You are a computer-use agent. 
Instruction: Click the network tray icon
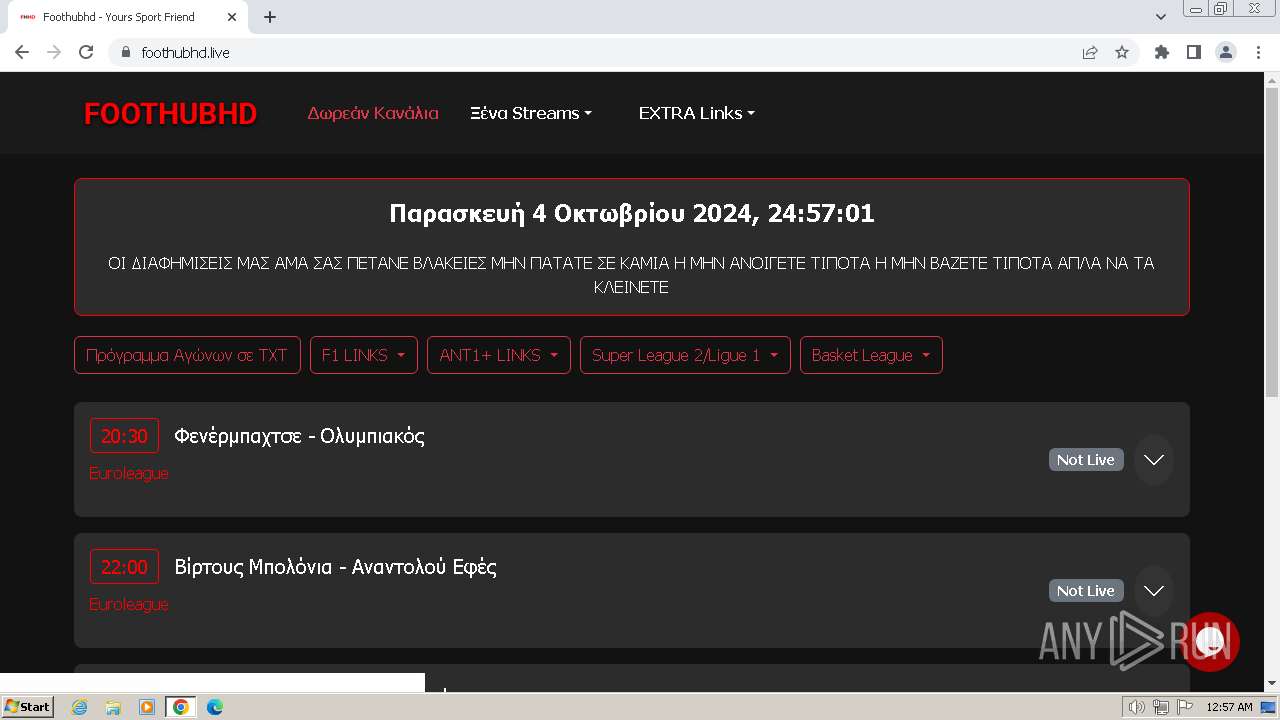tap(1161, 707)
